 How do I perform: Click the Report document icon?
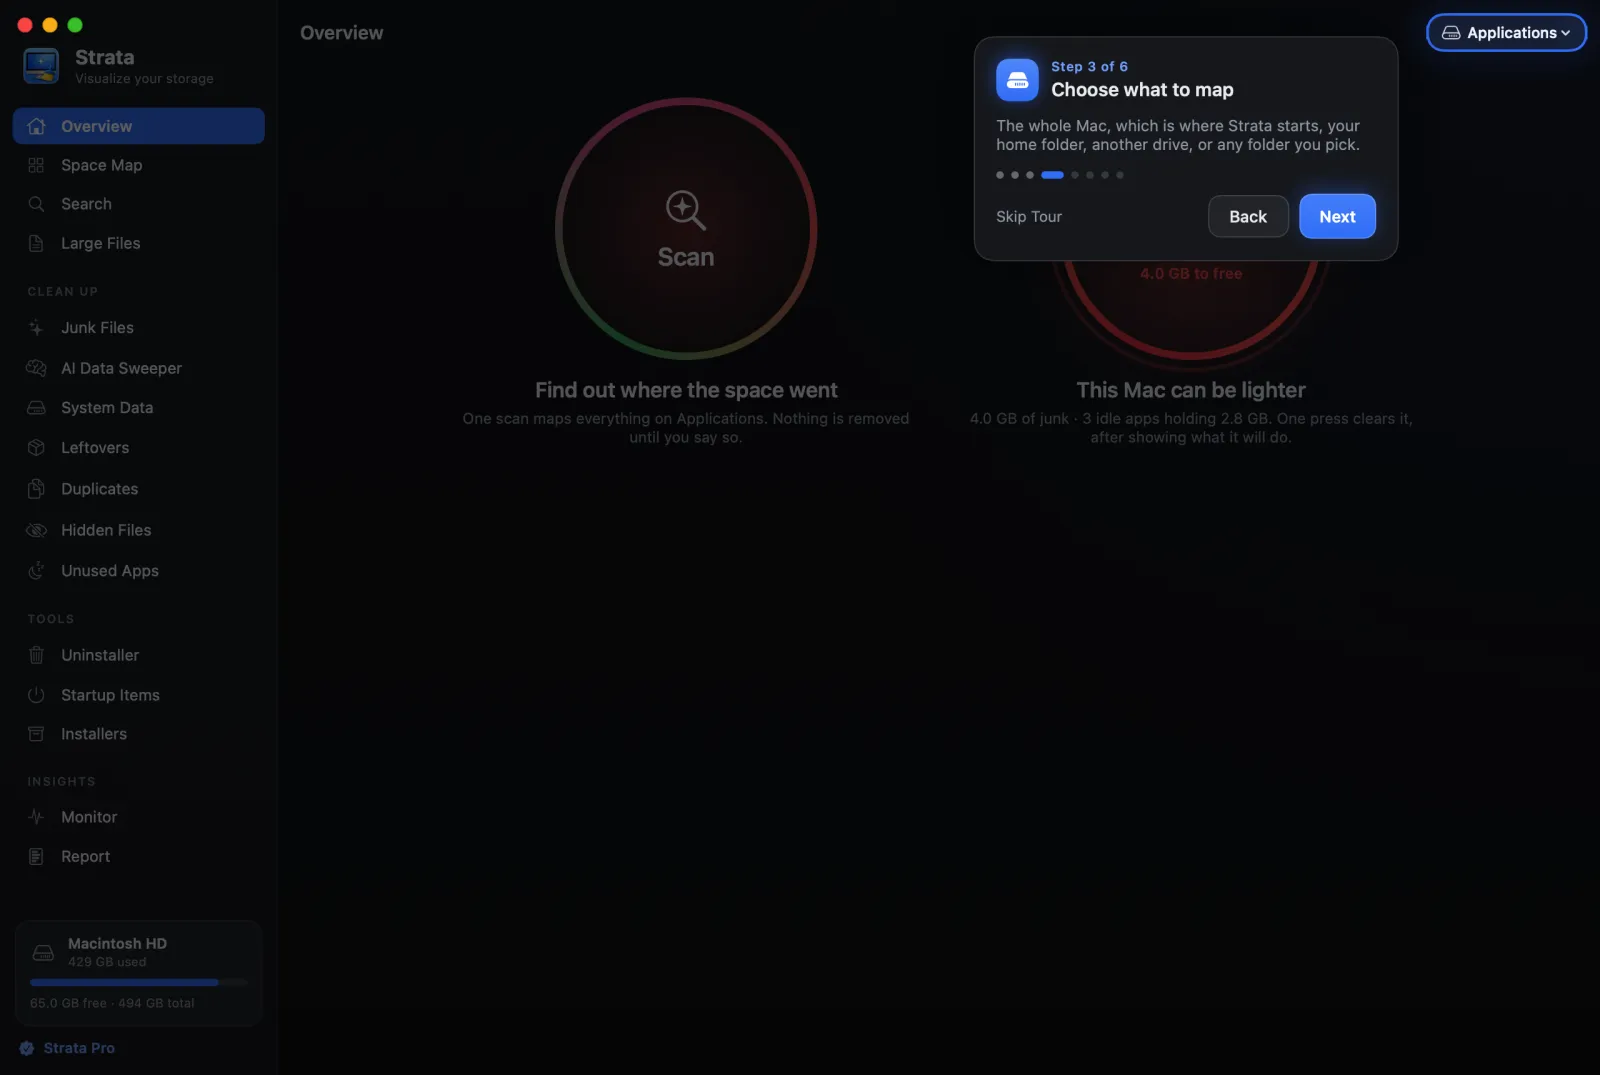37,857
